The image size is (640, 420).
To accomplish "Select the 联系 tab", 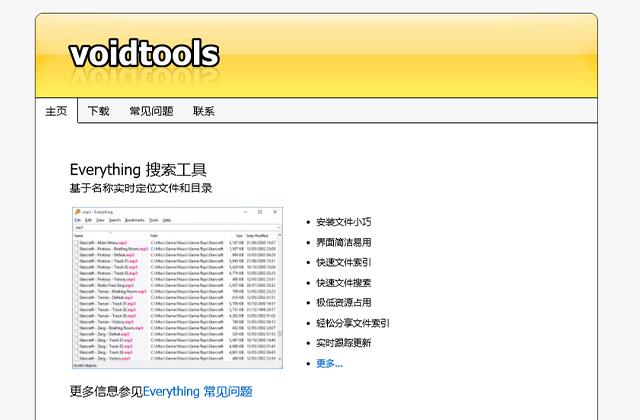I will pos(204,111).
